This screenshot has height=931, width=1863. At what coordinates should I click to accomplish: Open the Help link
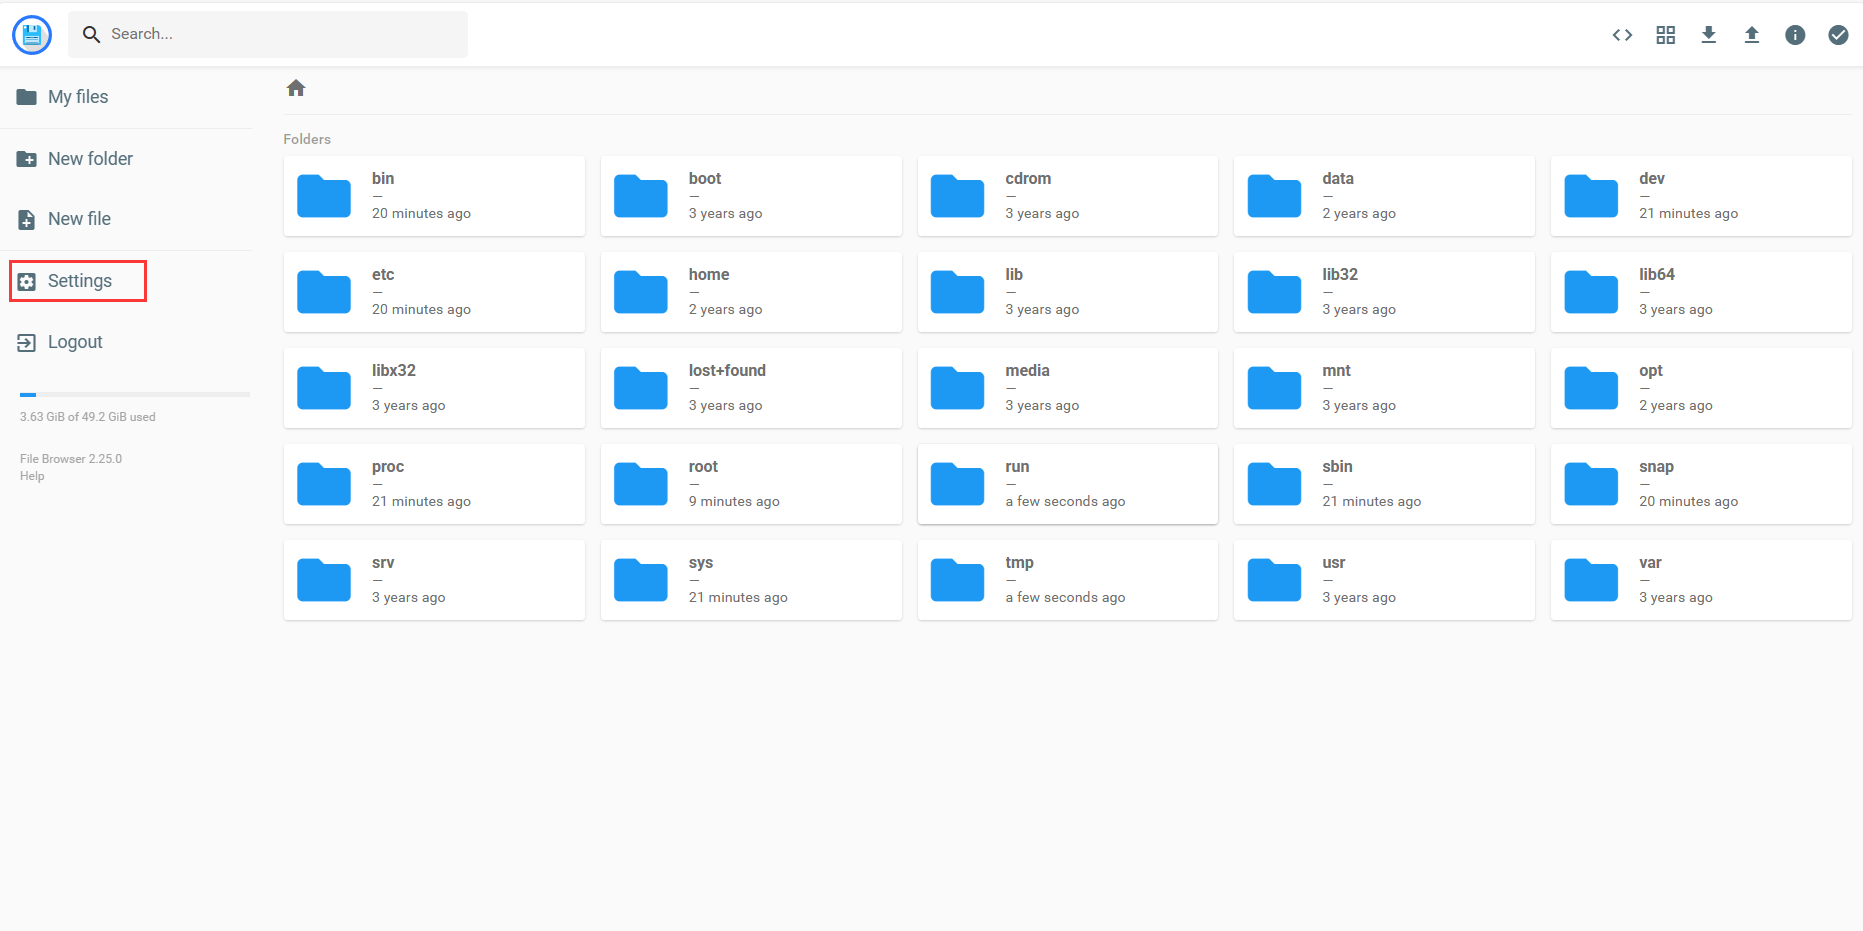tap(32, 476)
